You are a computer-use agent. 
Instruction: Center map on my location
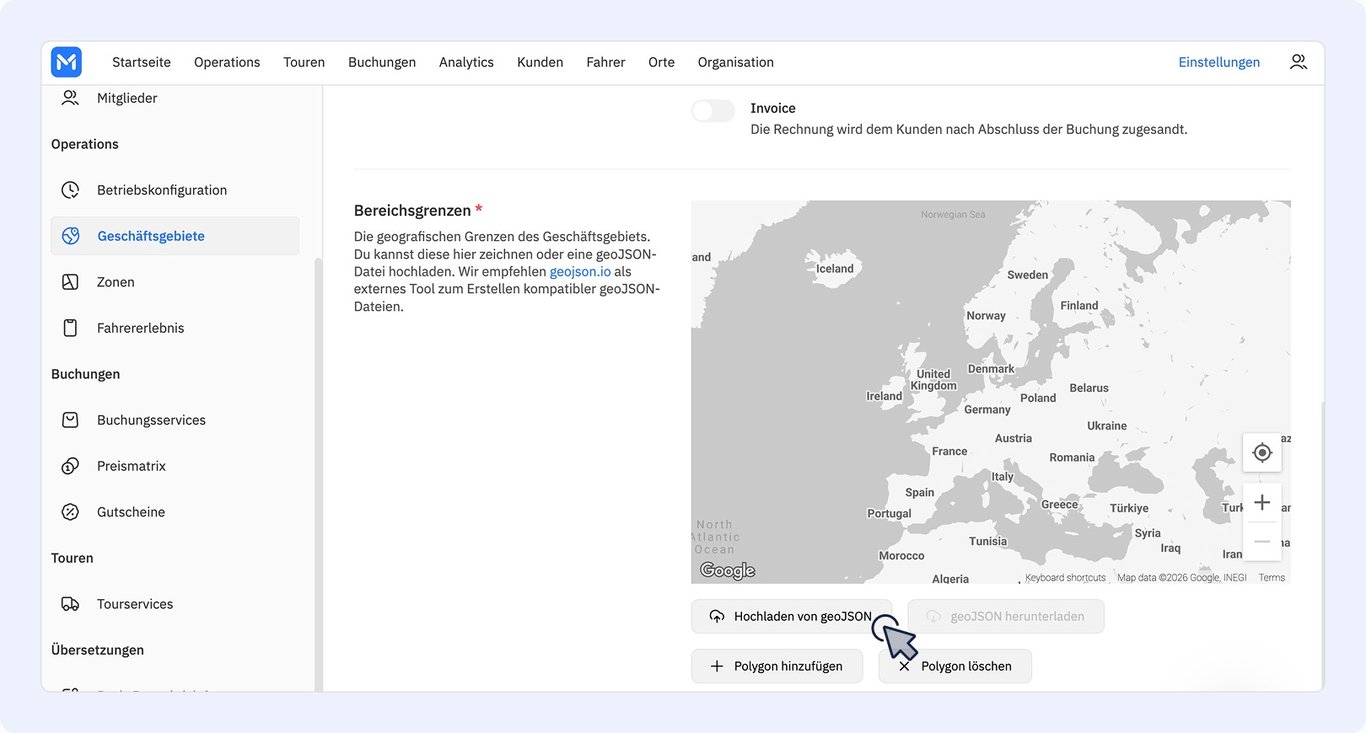tap(1262, 453)
